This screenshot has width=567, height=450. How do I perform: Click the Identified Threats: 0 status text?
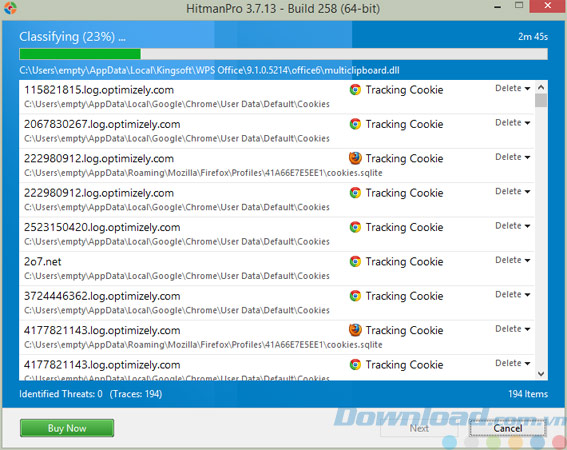(61, 394)
